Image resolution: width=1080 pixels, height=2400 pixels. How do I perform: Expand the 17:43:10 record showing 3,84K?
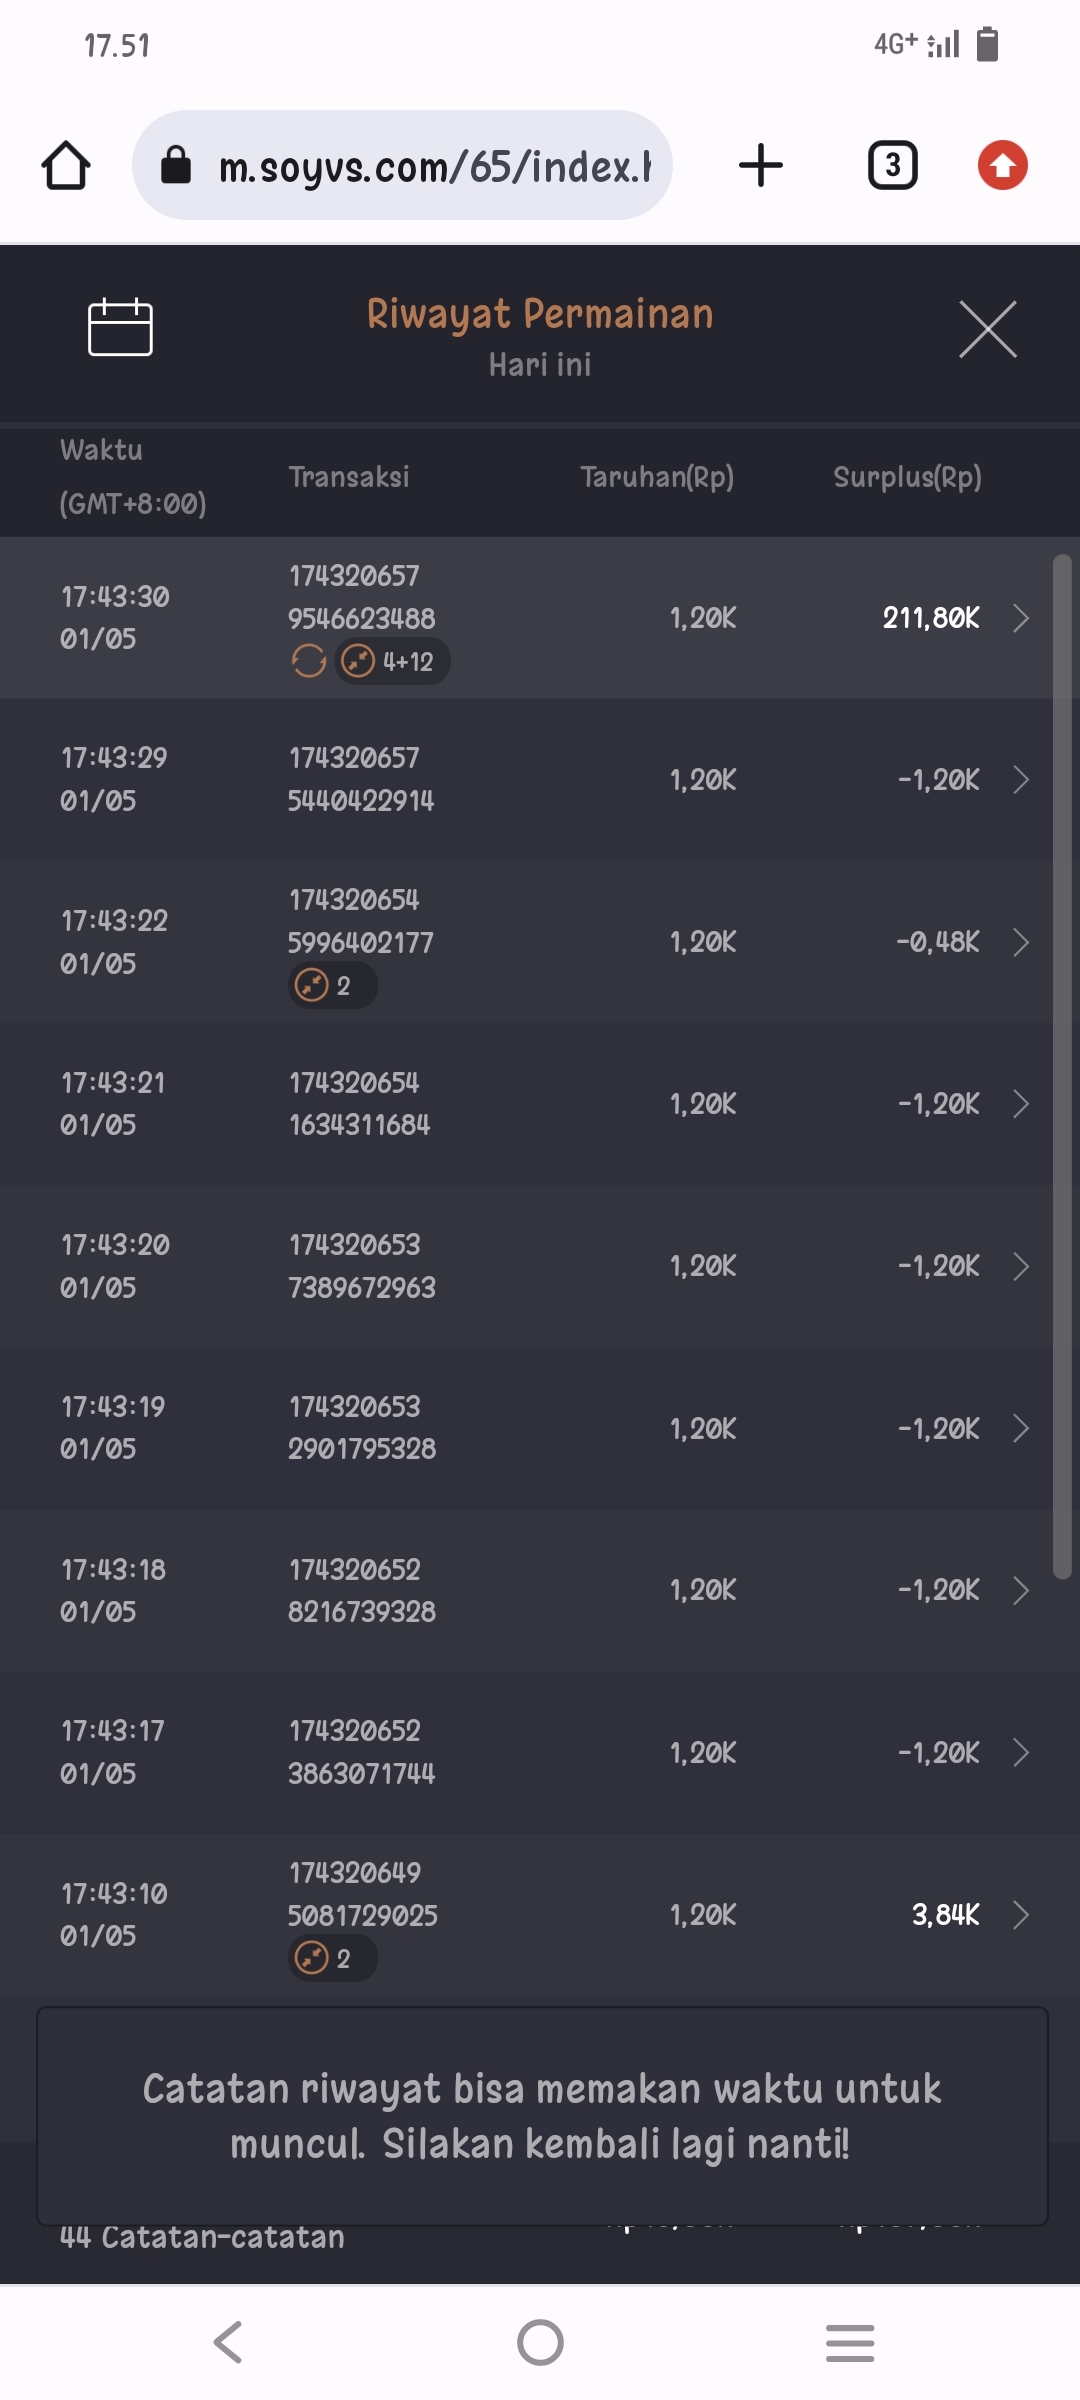click(1020, 1915)
